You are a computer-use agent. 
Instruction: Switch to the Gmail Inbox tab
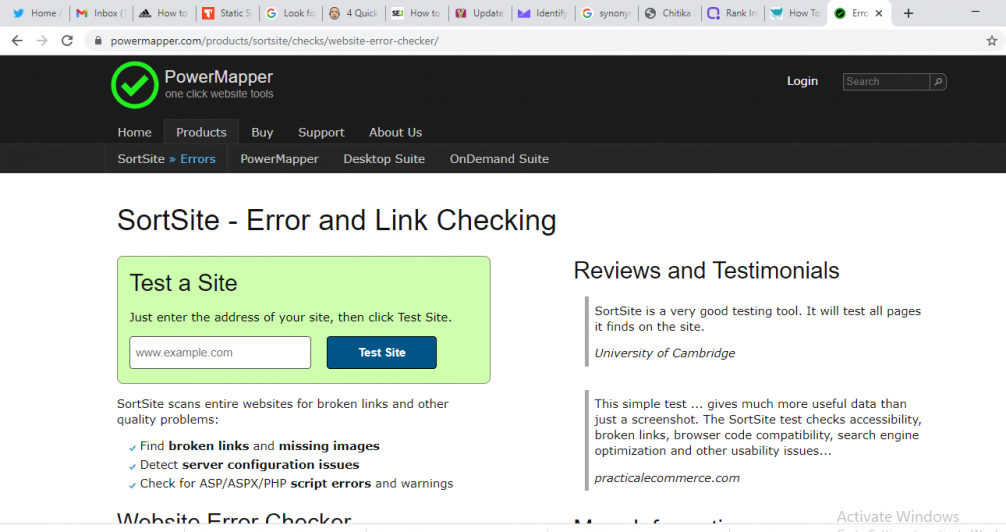tap(99, 13)
